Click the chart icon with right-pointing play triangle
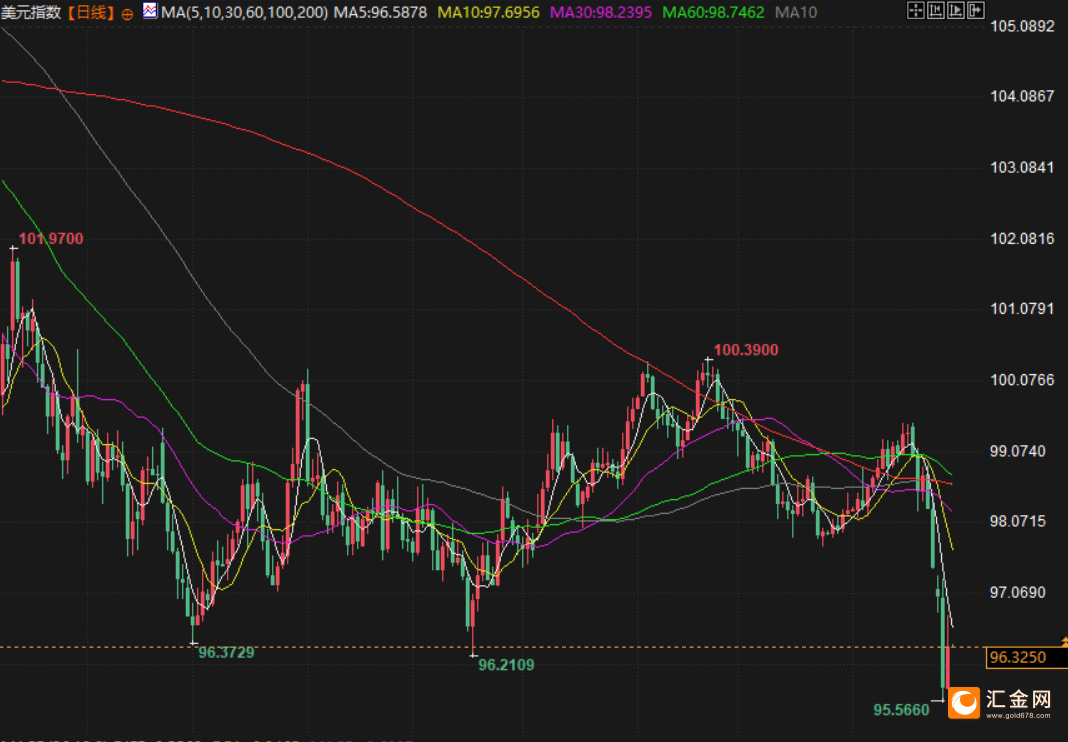Screen dimensions: 1068x742 coord(956,10)
